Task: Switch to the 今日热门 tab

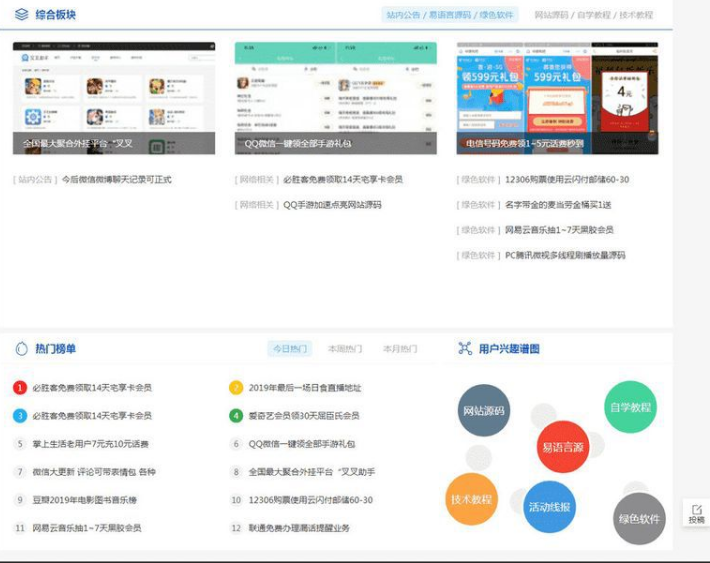Action: 290,349
